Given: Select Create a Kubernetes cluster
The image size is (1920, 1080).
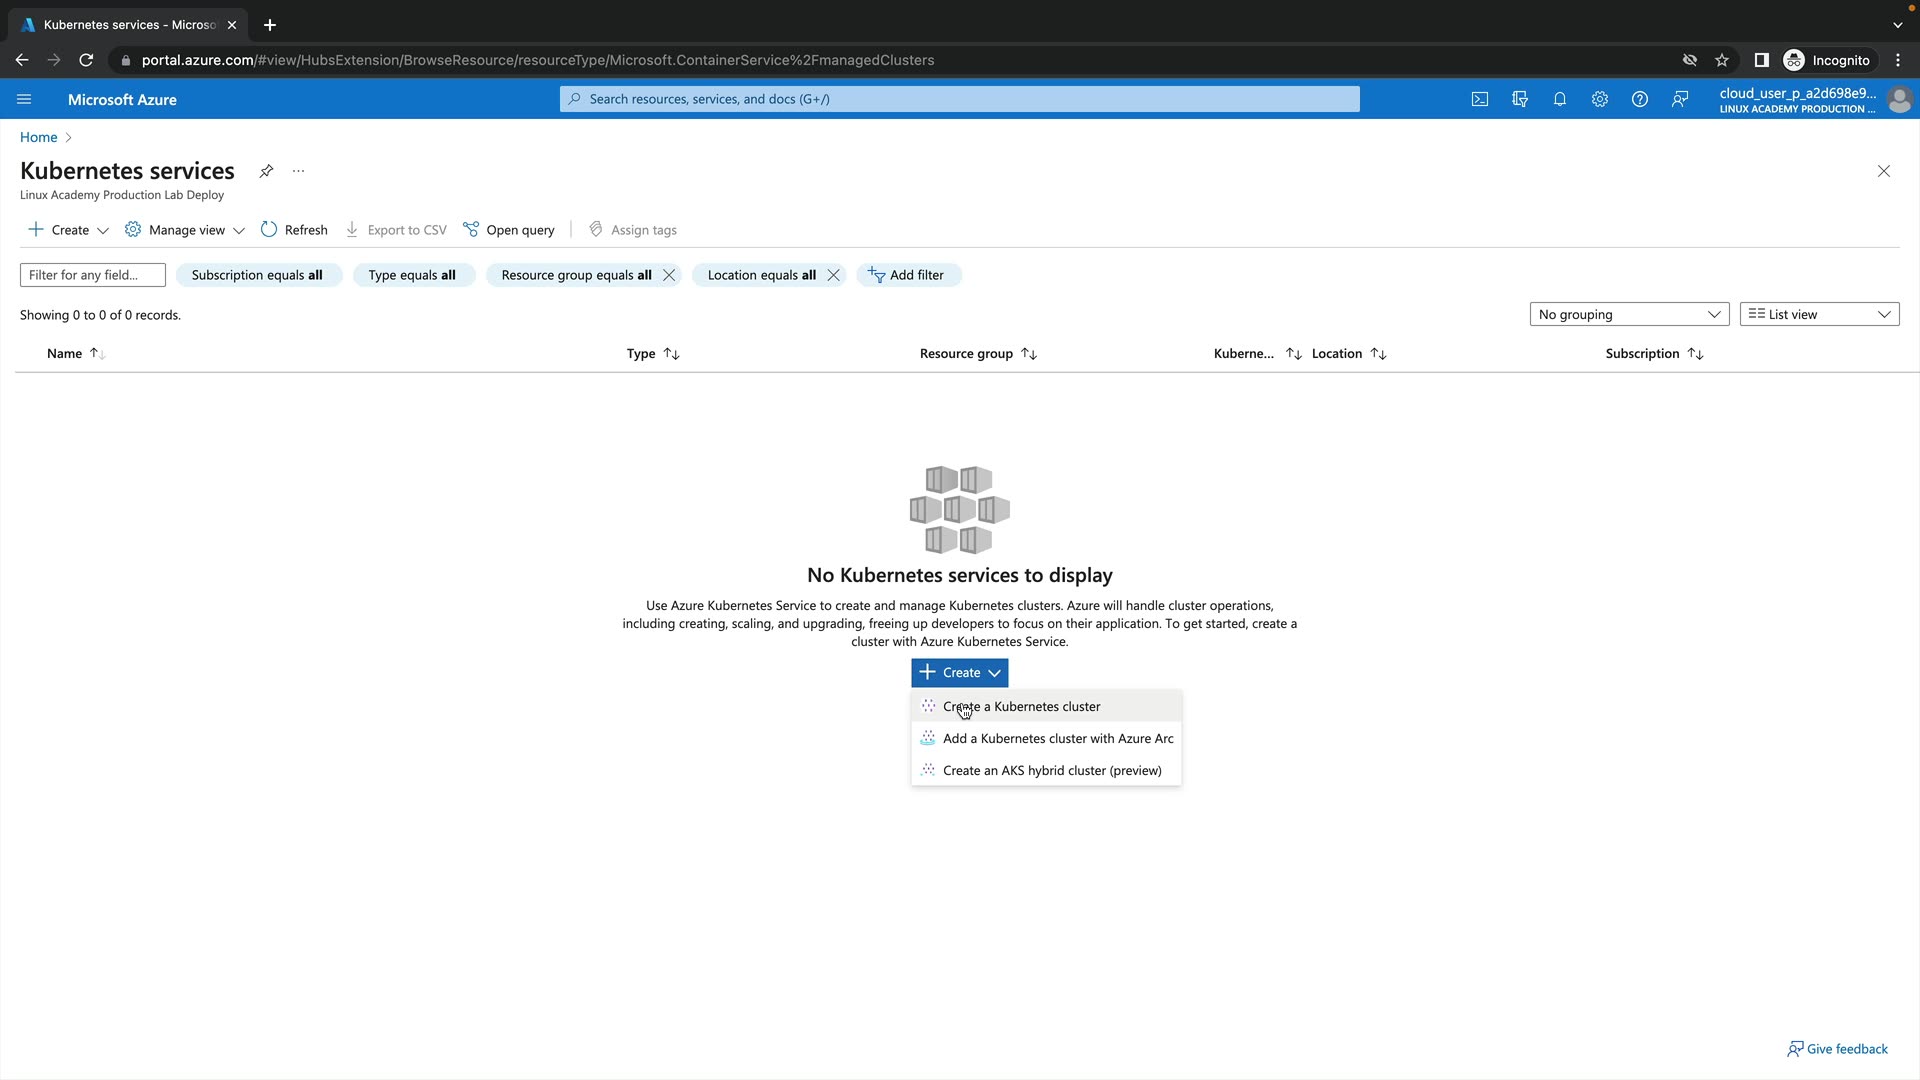Looking at the screenshot, I should (x=1021, y=707).
